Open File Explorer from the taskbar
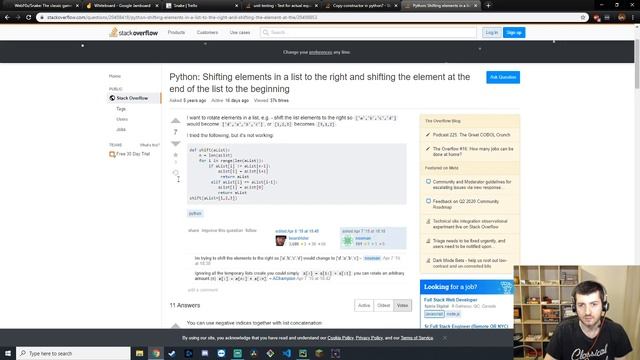The height and width of the screenshot is (360, 640). pos(140,353)
